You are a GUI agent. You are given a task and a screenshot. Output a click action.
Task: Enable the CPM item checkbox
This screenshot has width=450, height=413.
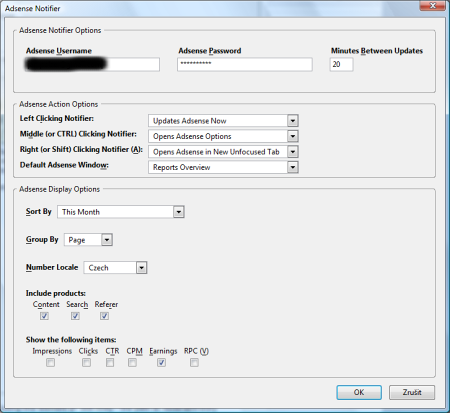coord(132,362)
